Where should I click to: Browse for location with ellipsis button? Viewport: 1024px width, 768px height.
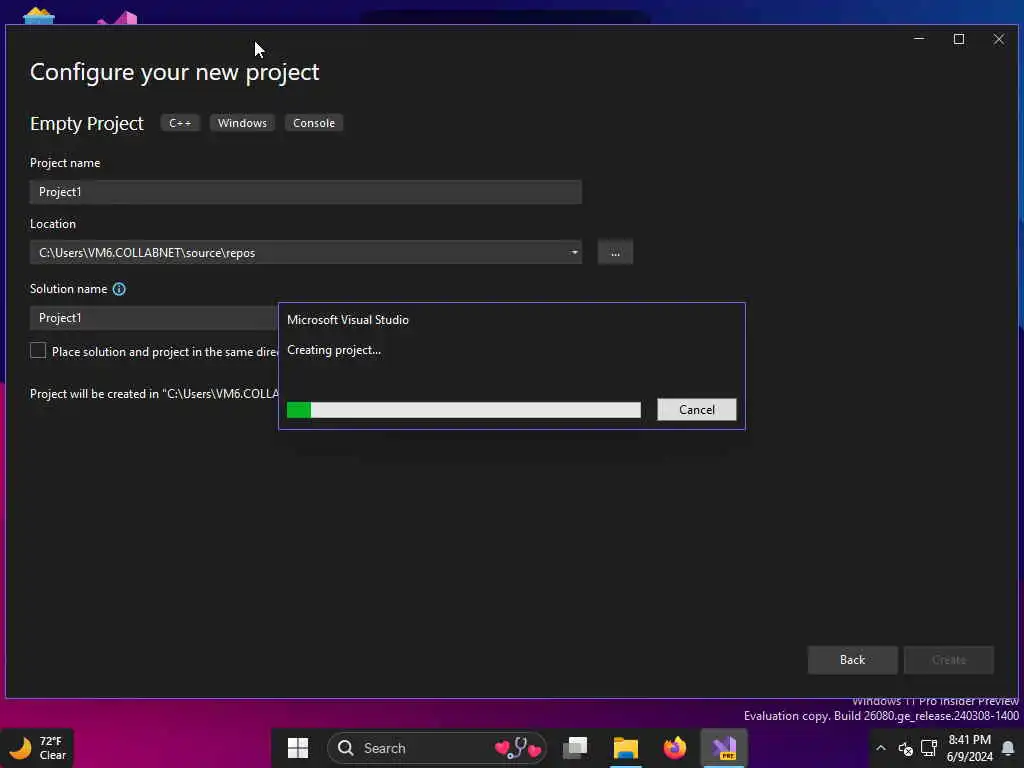(x=615, y=252)
